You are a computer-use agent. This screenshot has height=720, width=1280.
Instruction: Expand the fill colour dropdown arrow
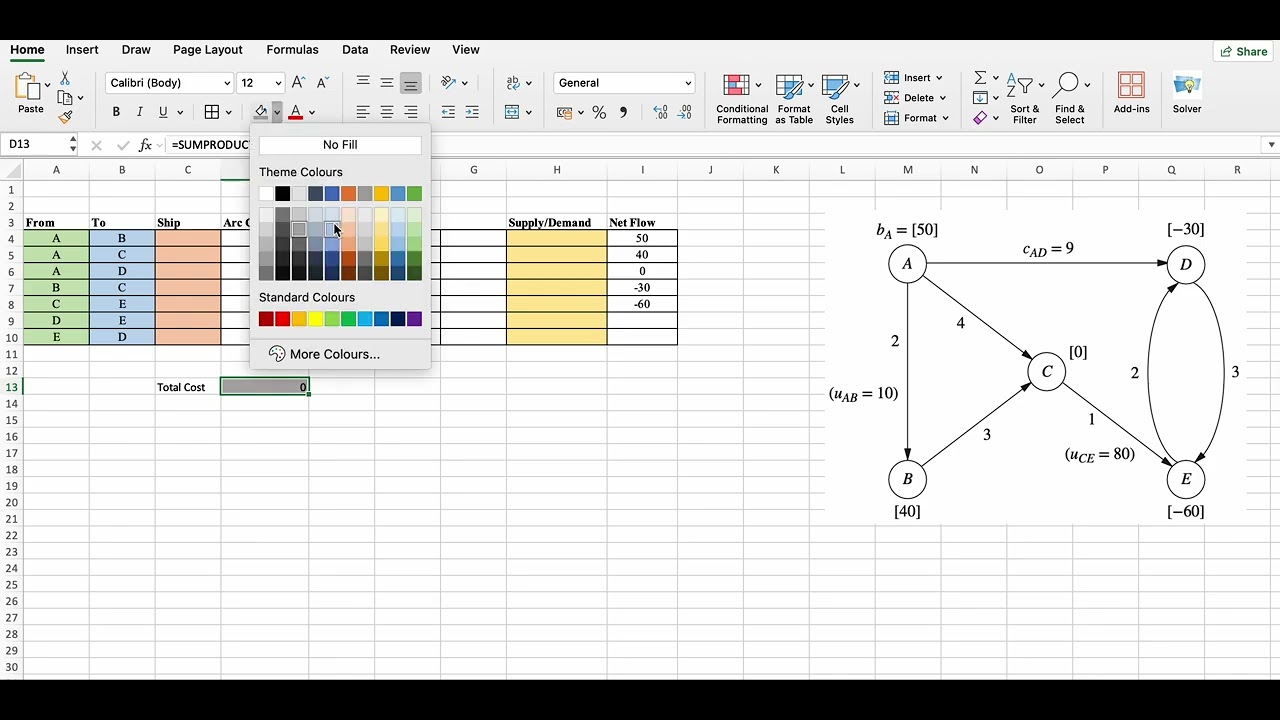coord(277,112)
